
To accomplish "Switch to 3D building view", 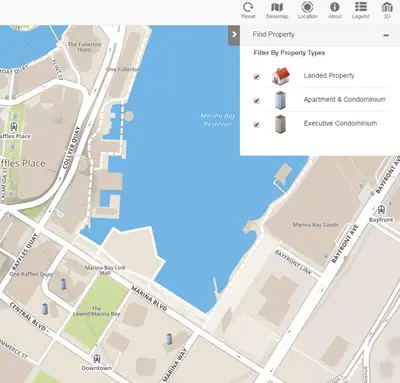I will (x=387, y=10).
